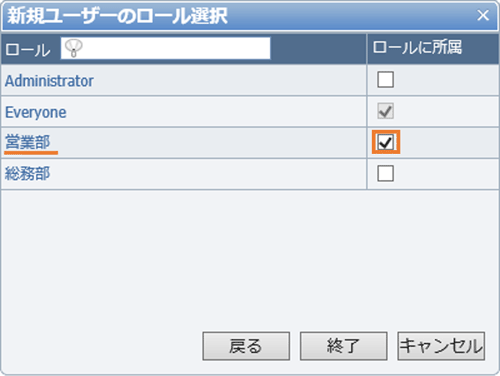
Task: Click the 戻る button
Action: click(246, 346)
